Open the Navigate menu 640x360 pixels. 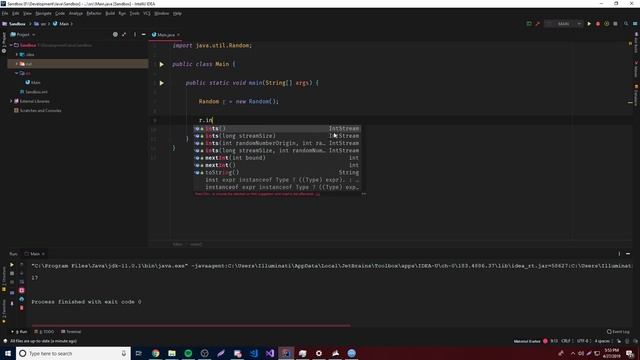pos(43,13)
